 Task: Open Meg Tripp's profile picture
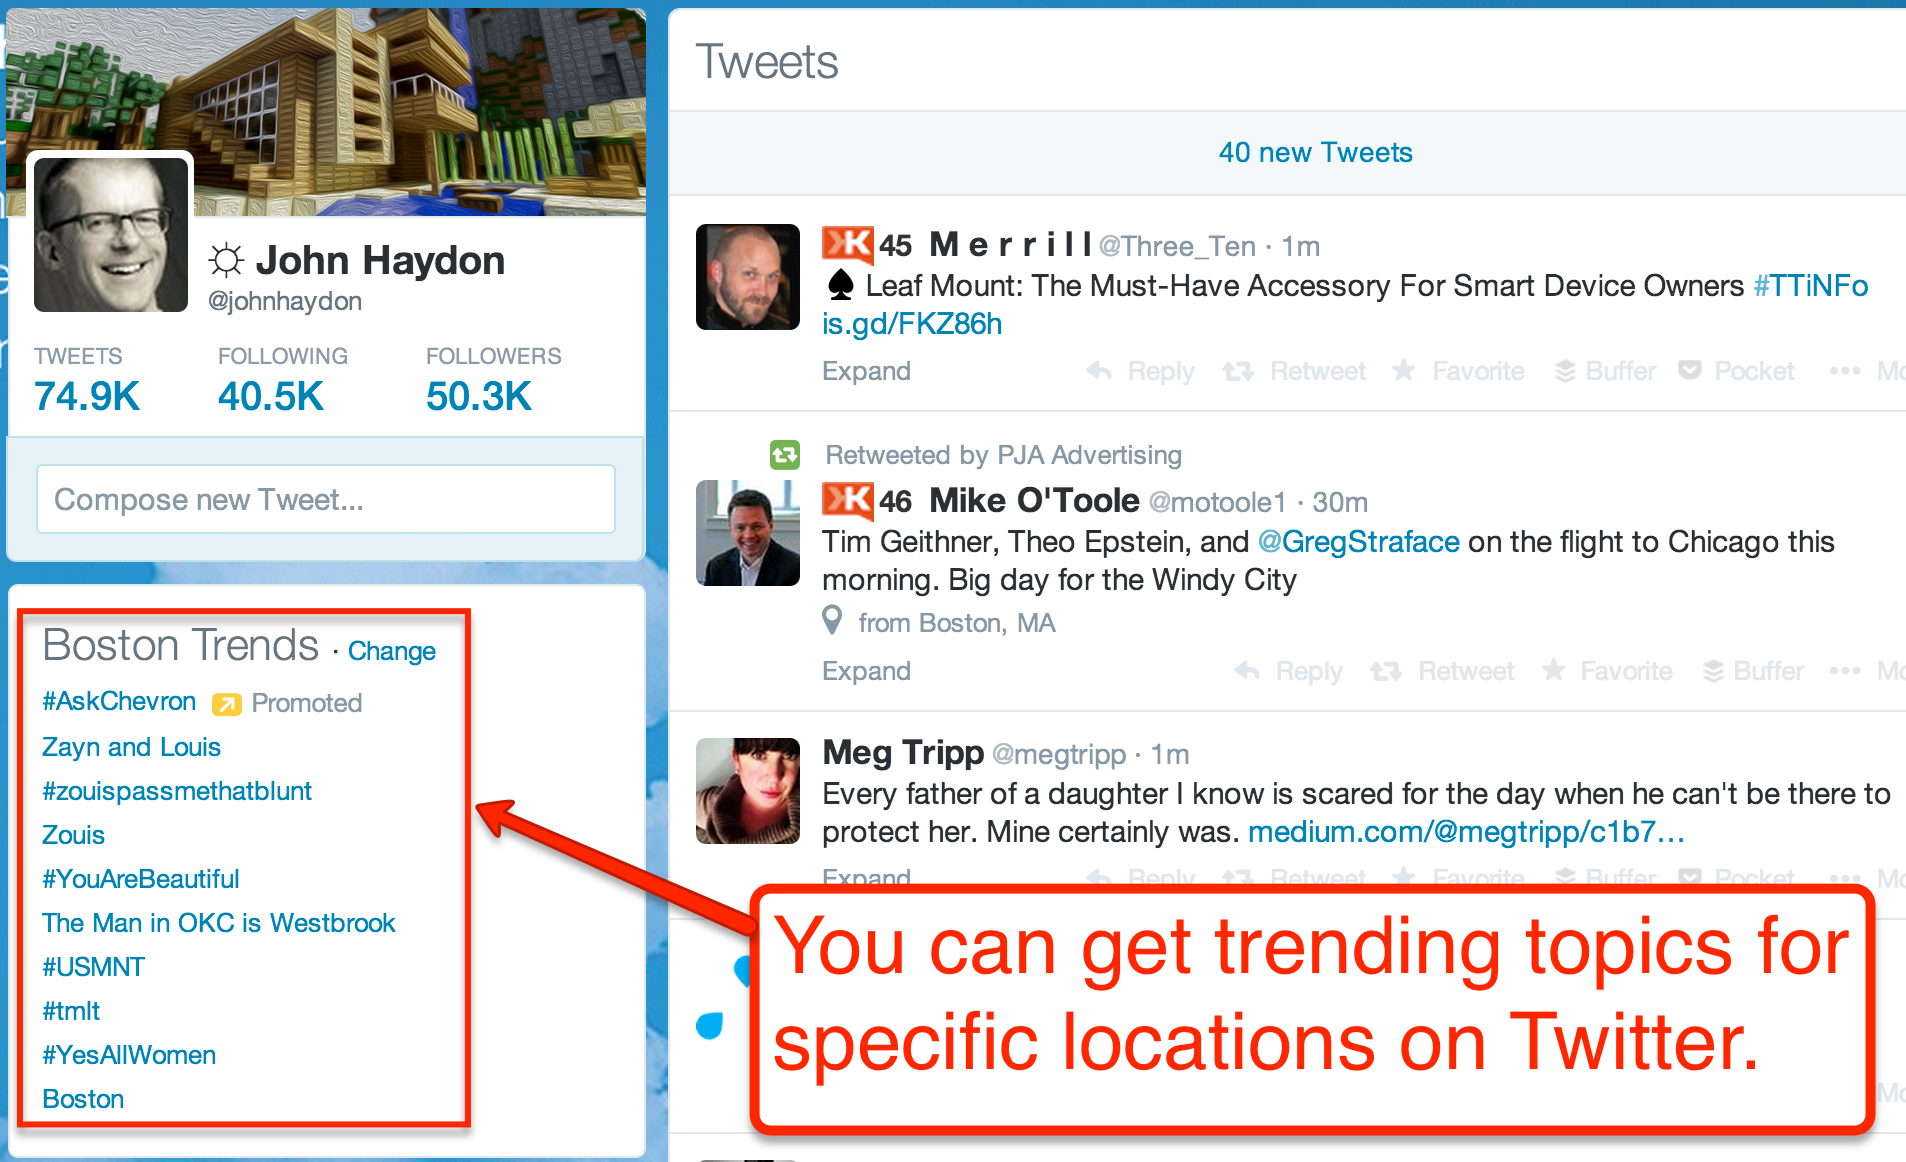[748, 791]
